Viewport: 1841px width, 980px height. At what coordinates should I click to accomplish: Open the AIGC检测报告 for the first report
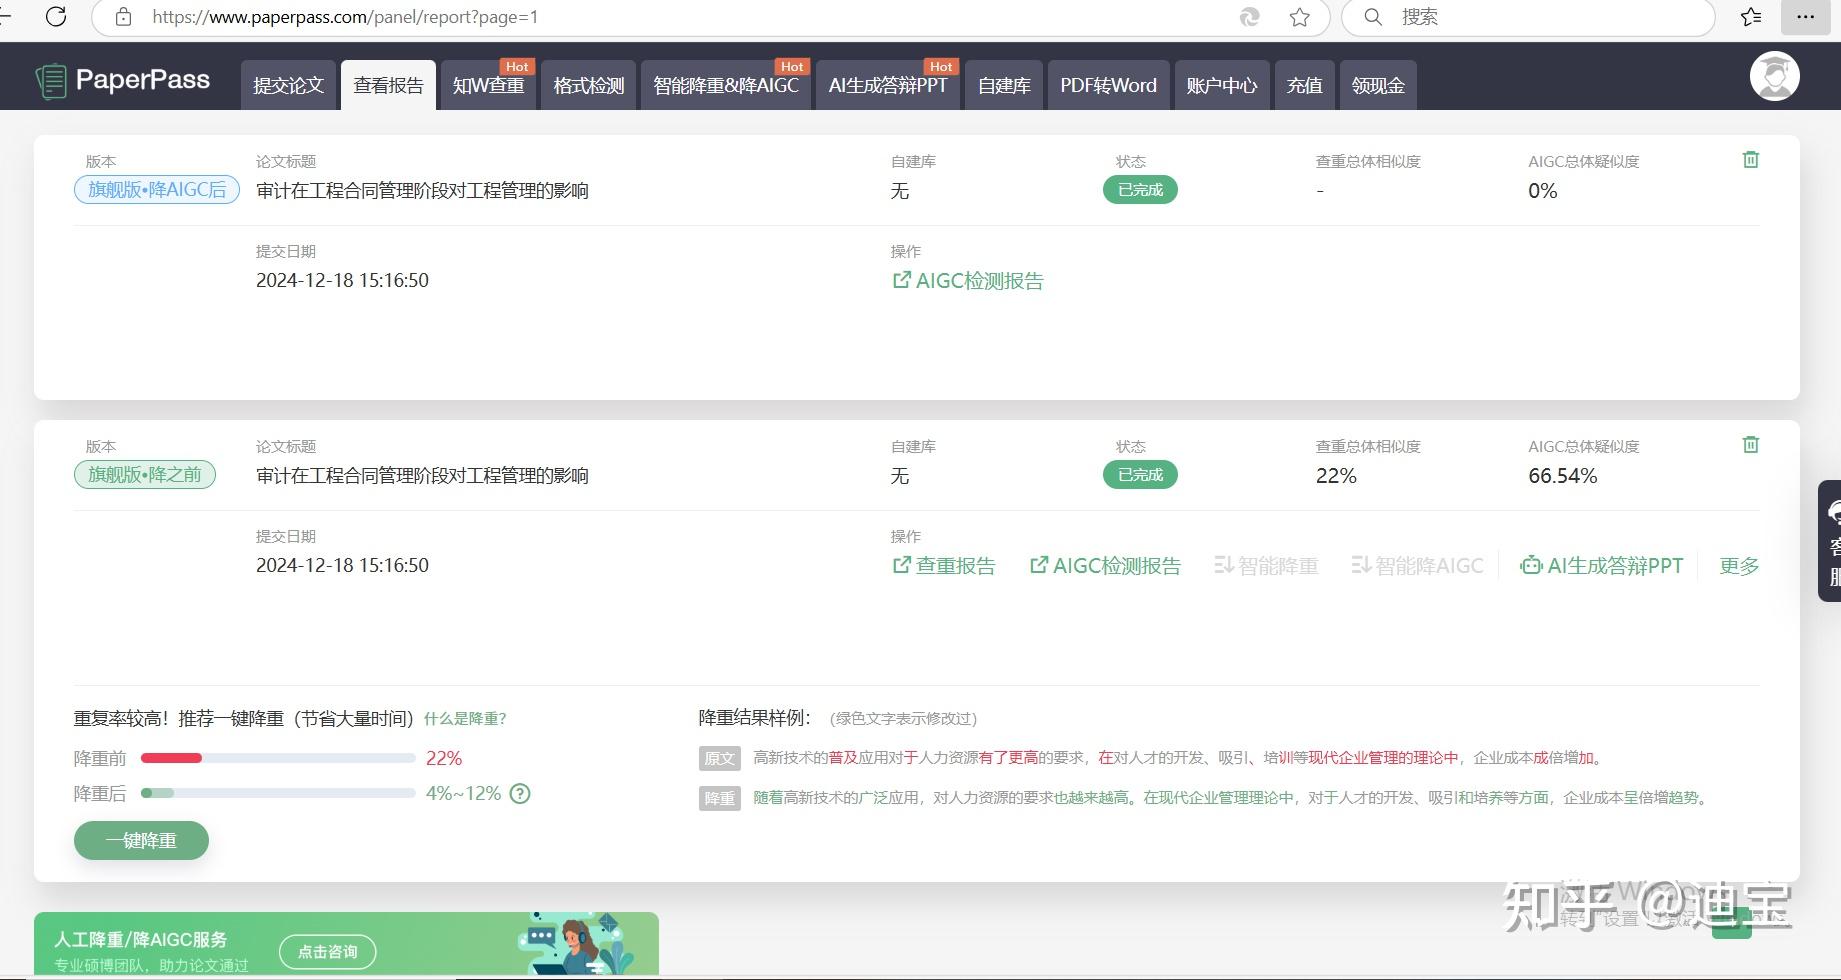coord(966,281)
